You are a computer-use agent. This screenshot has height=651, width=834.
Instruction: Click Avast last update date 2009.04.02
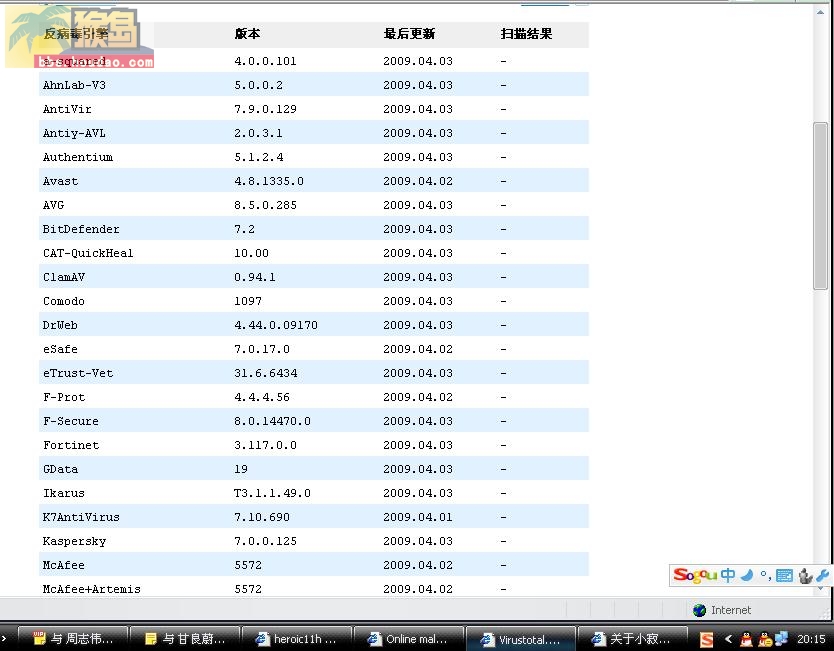(418, 181)
